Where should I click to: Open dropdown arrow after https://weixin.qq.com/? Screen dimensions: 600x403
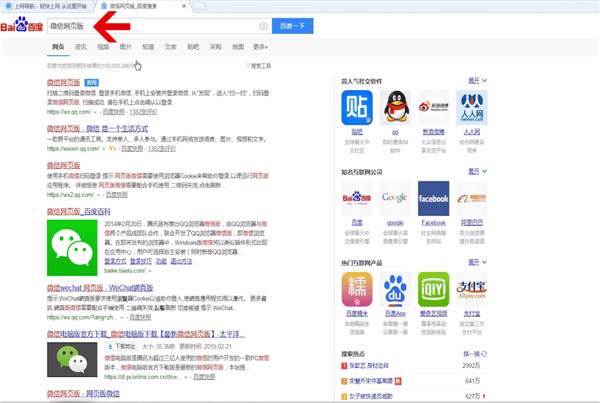(x=104, y=149)
